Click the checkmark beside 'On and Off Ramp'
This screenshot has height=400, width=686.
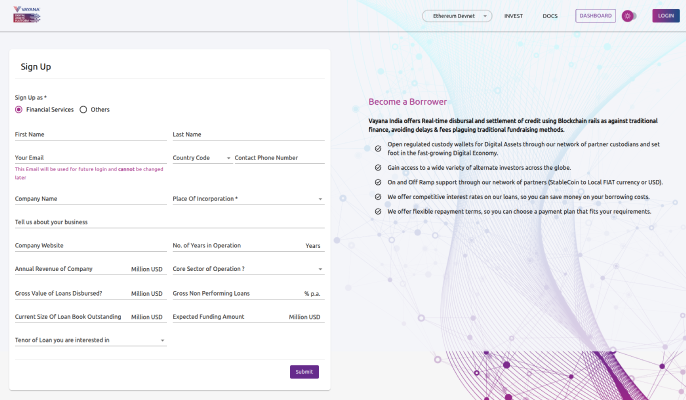point(378,182)
